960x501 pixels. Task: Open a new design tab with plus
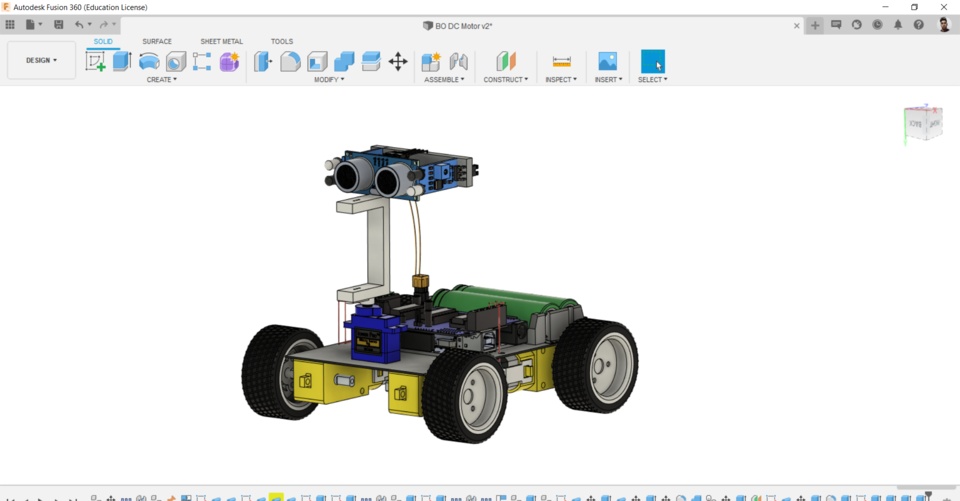[815, 25]
